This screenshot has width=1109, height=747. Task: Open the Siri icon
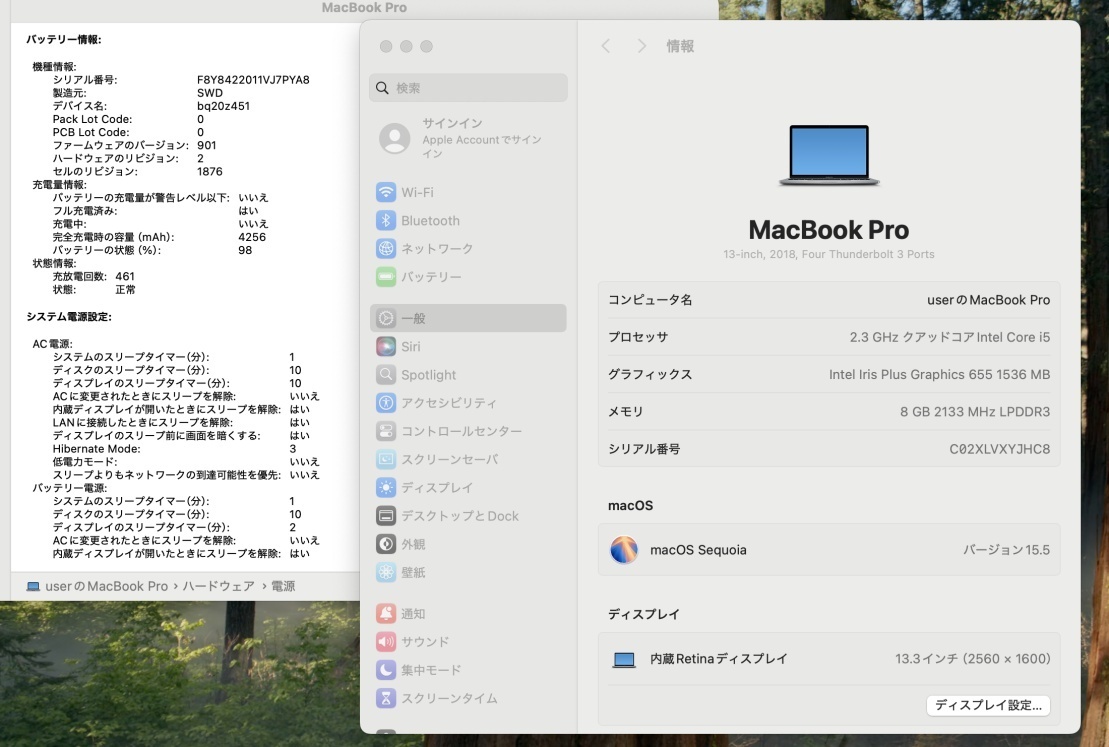click(385, 347)
